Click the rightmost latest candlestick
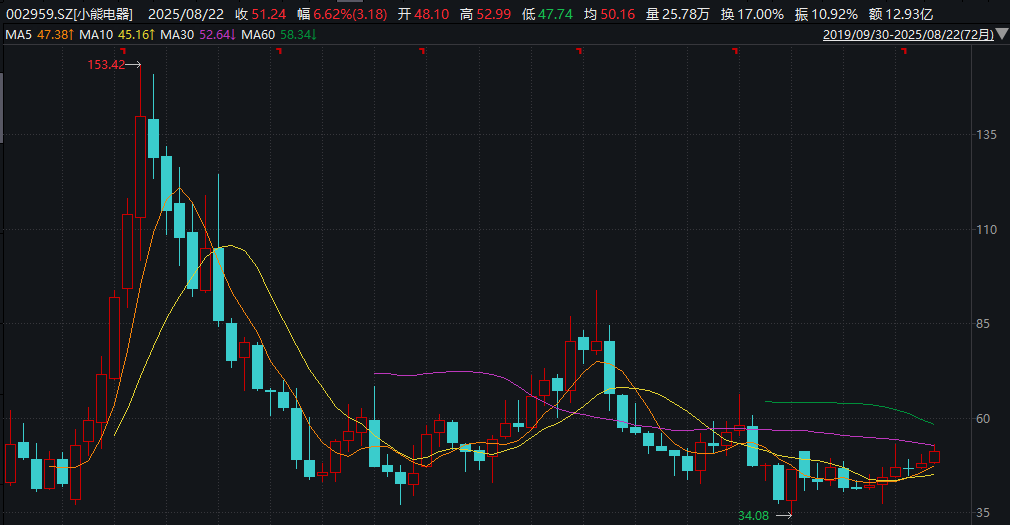1010x525 pixels. (x=934, y=457)
